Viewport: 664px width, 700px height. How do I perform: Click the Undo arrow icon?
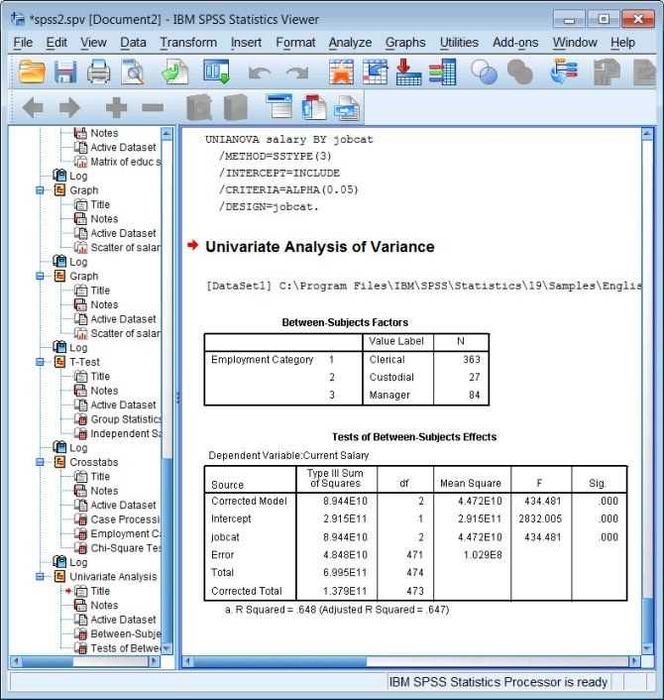click(x=259, y=73)
